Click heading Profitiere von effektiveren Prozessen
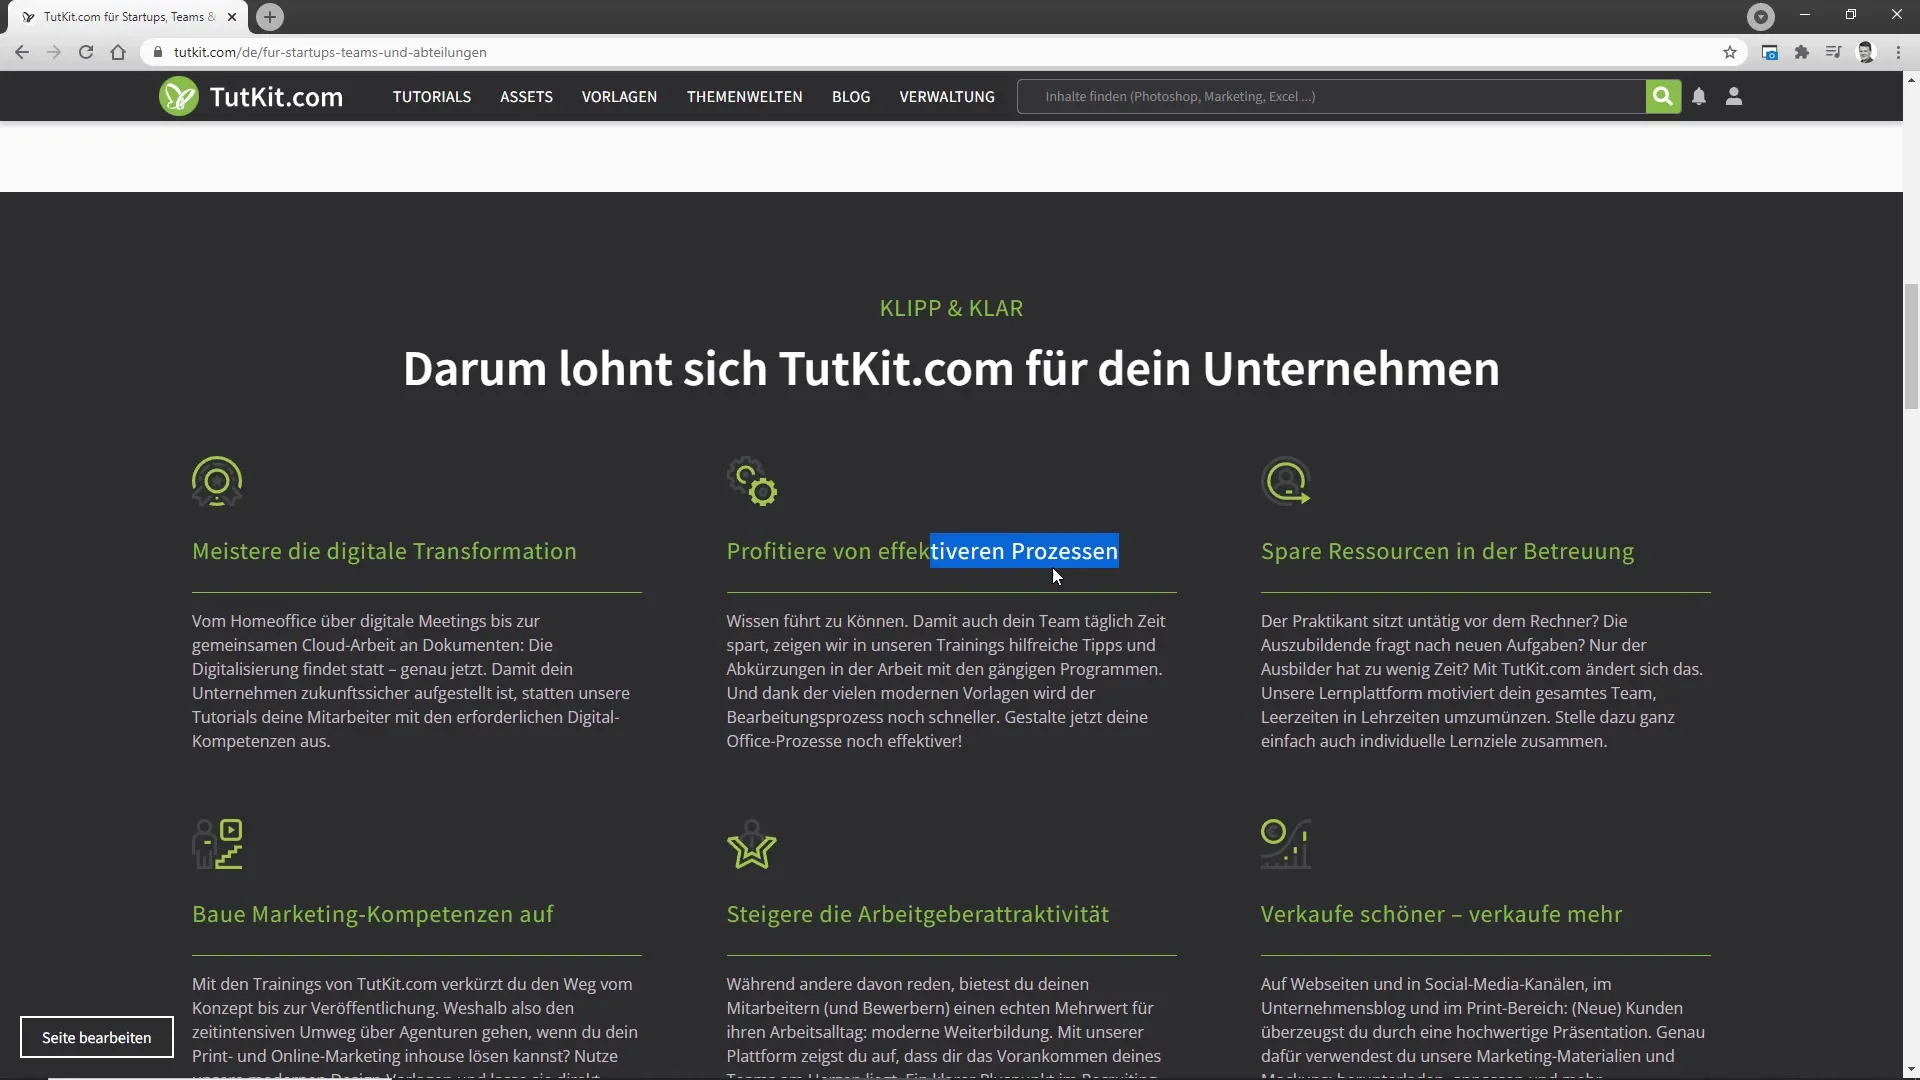The image size is (1920, 1080). click(922, 551)
